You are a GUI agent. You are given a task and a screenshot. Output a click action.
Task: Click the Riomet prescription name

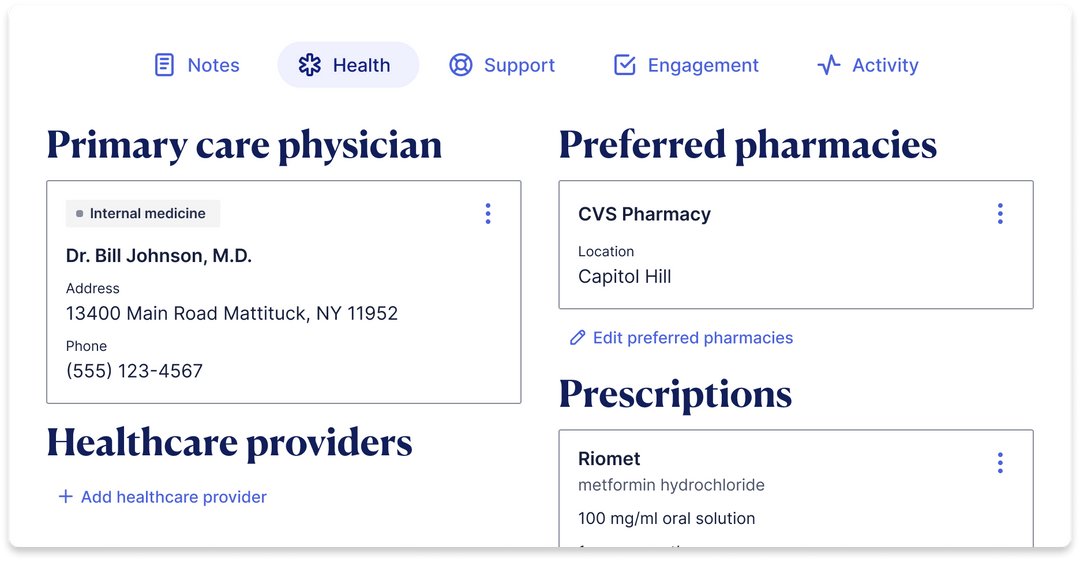pyautogui.click(x=609, y=459)
